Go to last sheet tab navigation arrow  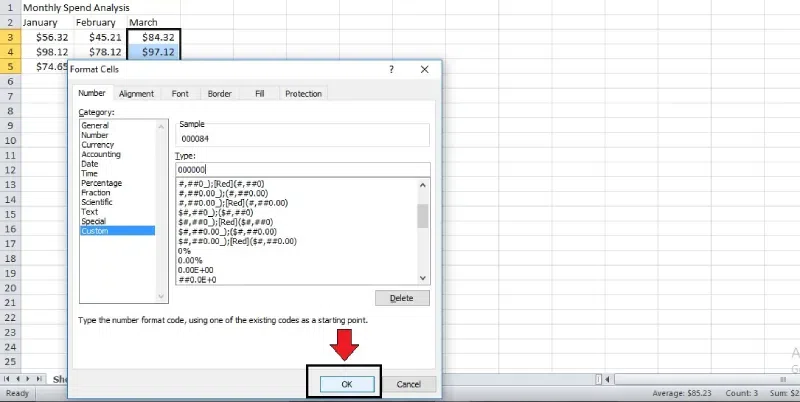tap(40, 379)
